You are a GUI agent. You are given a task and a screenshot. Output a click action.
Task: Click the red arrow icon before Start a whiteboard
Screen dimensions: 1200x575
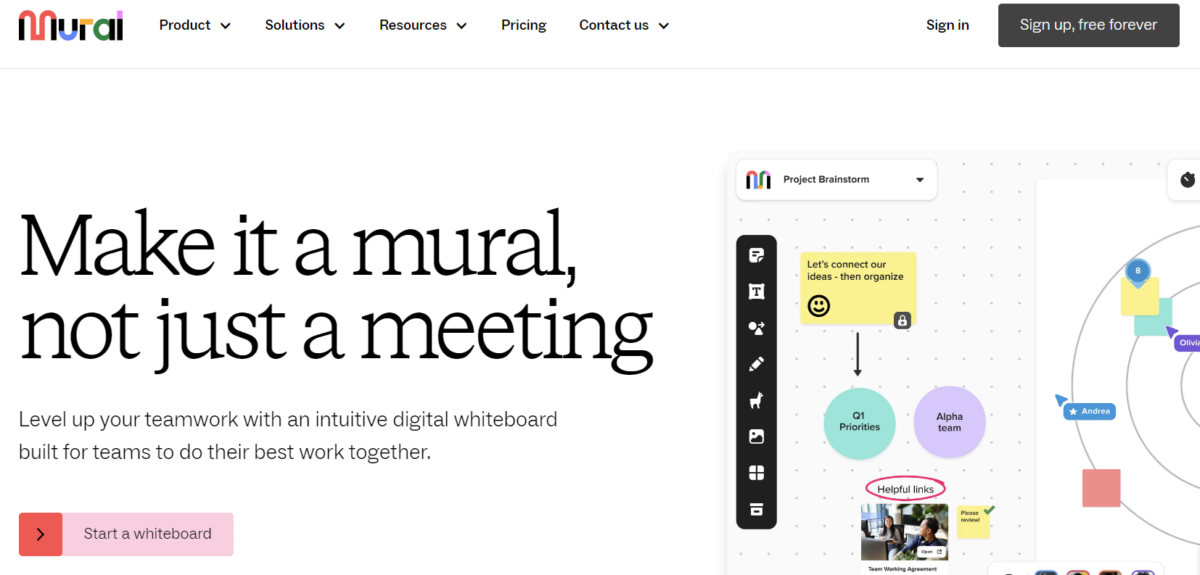40,534
